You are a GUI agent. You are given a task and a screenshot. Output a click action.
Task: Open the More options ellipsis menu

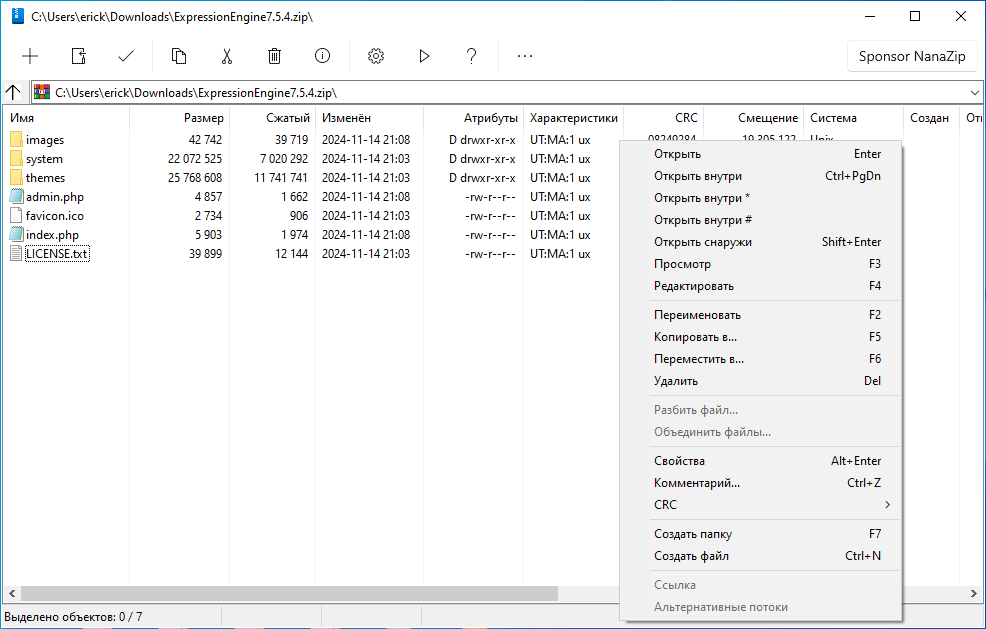pos(524,56)
